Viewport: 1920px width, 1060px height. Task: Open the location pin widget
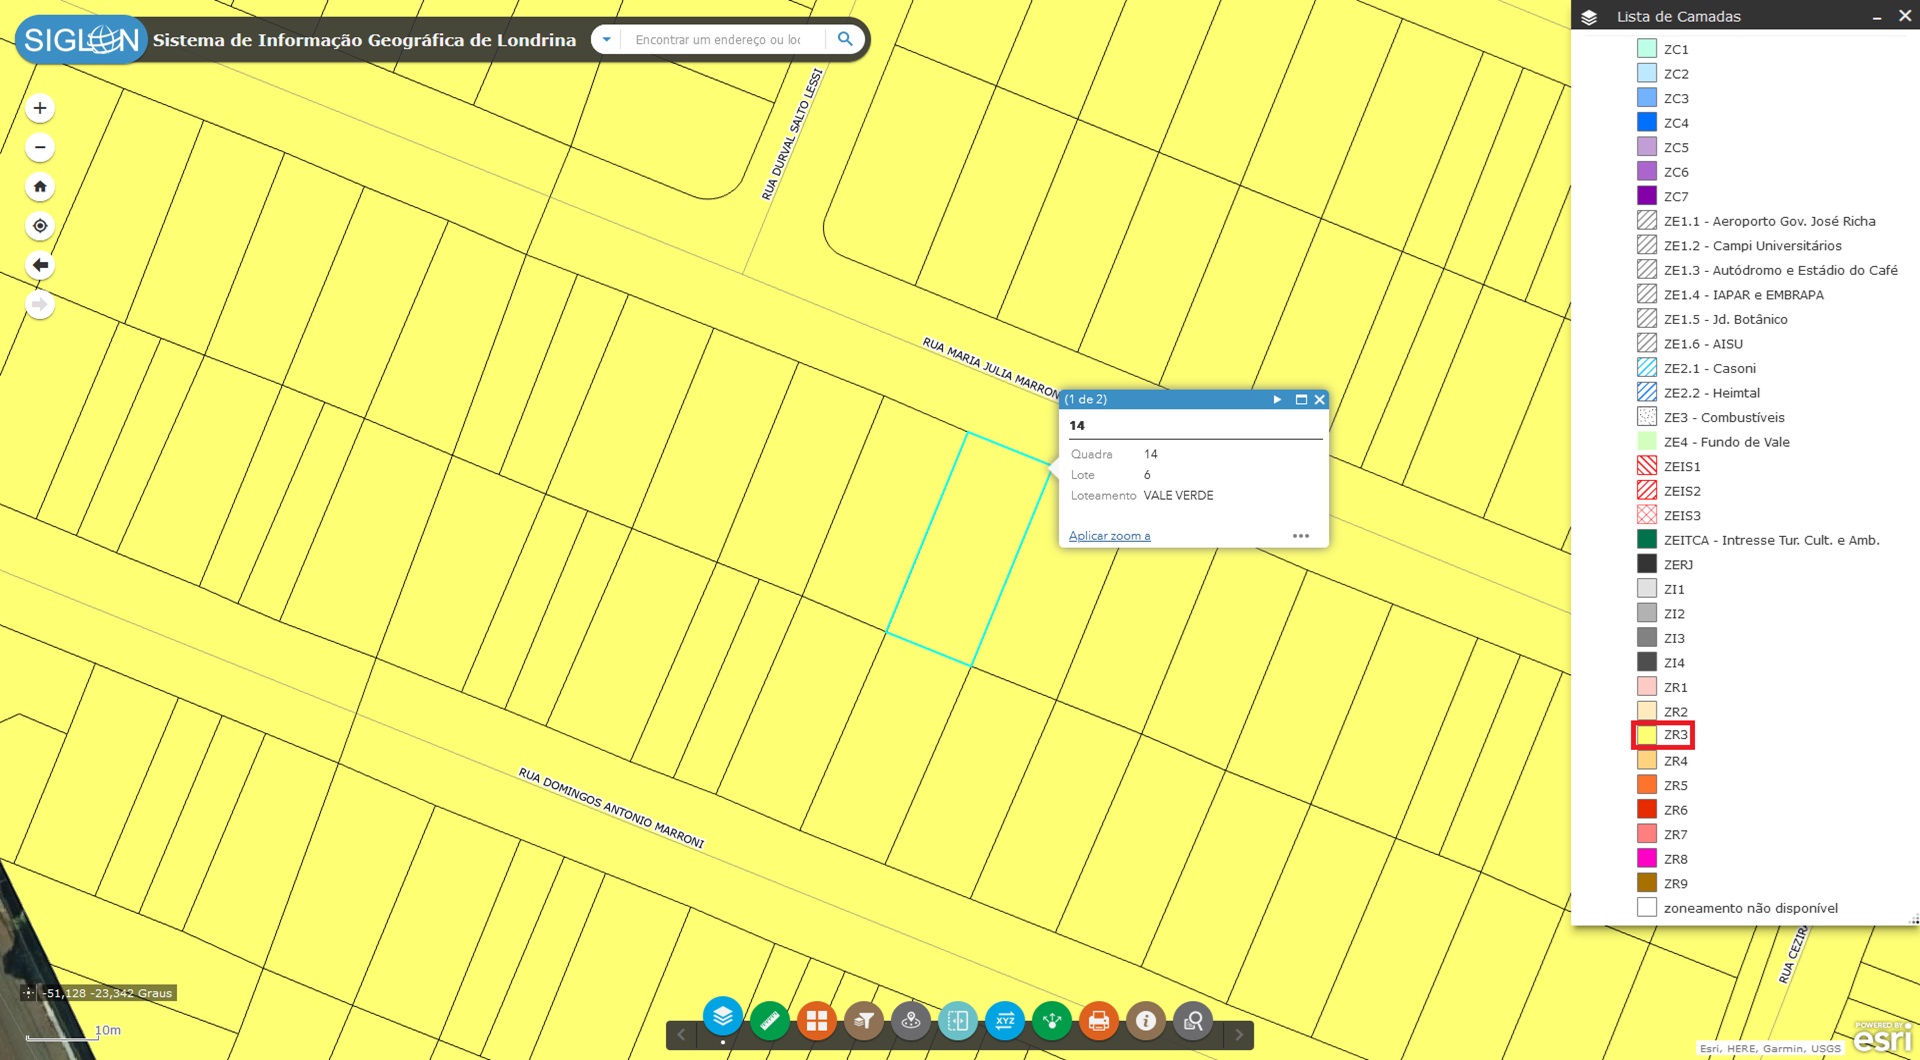point(911,1021)
